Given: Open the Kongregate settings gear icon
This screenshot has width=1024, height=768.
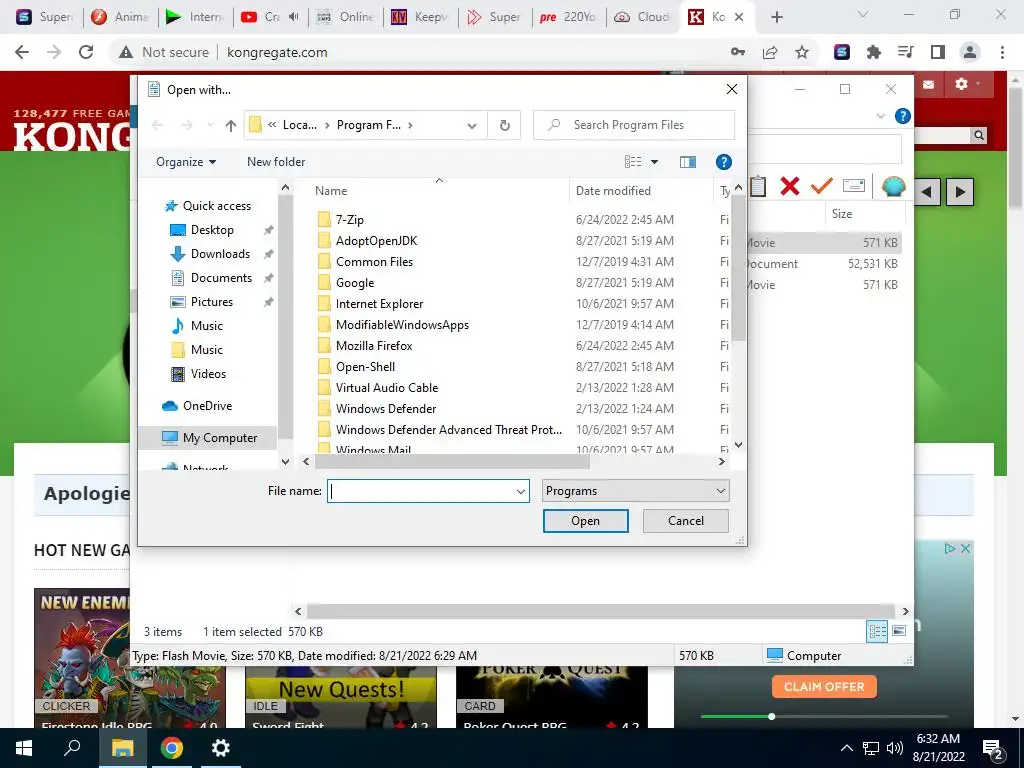Looking at the screenshot, I should 961,84.
